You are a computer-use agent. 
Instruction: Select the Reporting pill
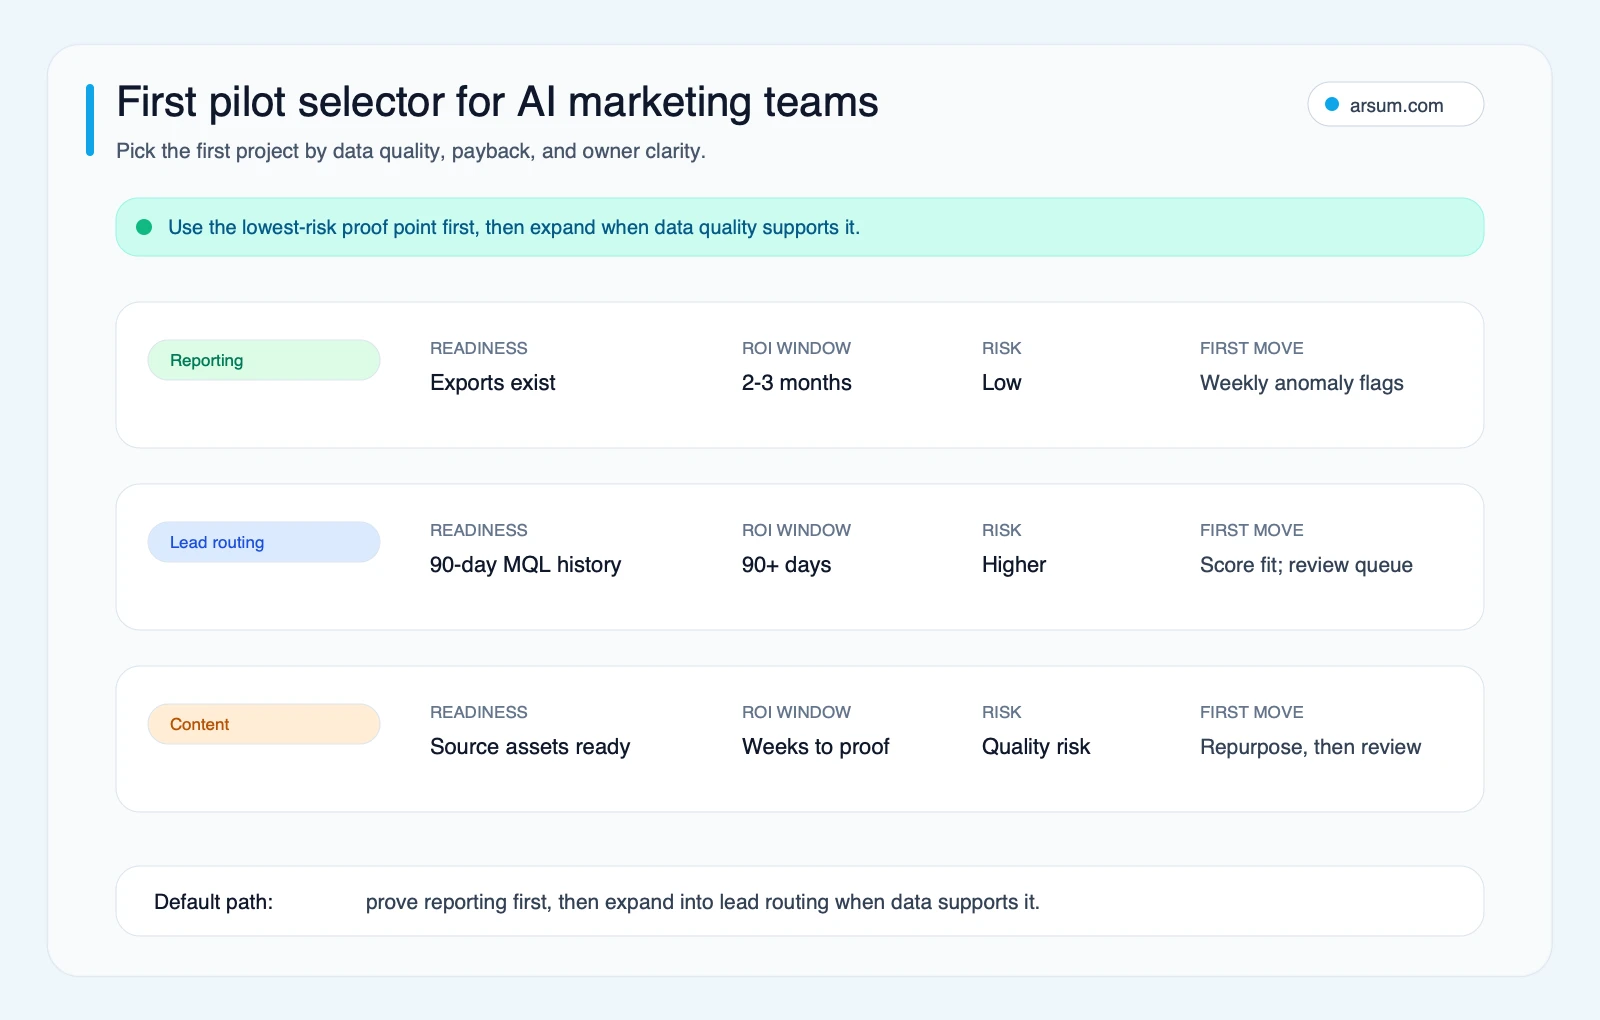pyautogui.click(x=264, y=360)
